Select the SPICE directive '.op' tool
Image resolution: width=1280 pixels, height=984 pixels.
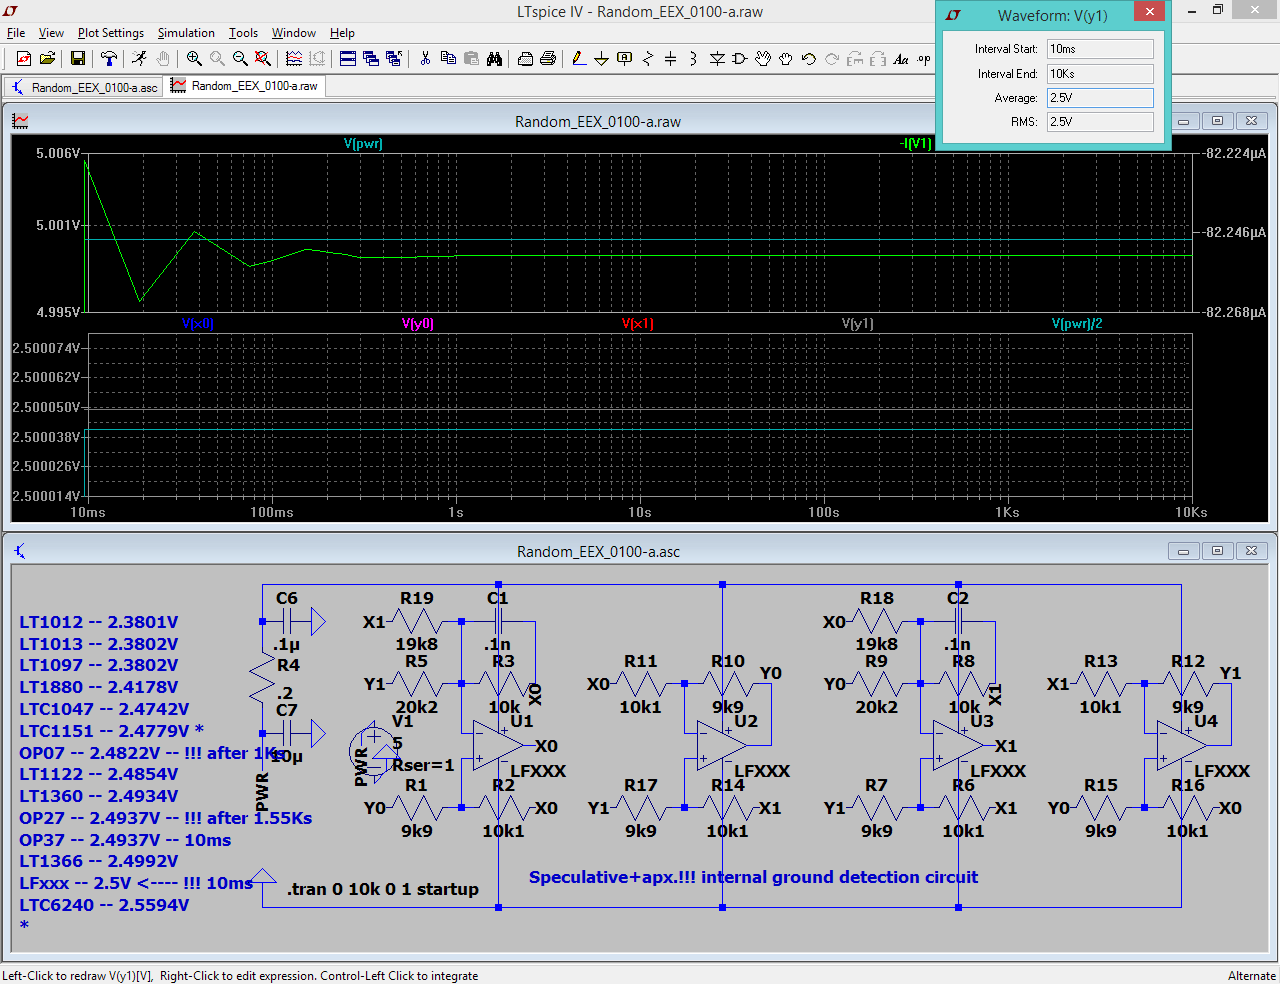924,59
